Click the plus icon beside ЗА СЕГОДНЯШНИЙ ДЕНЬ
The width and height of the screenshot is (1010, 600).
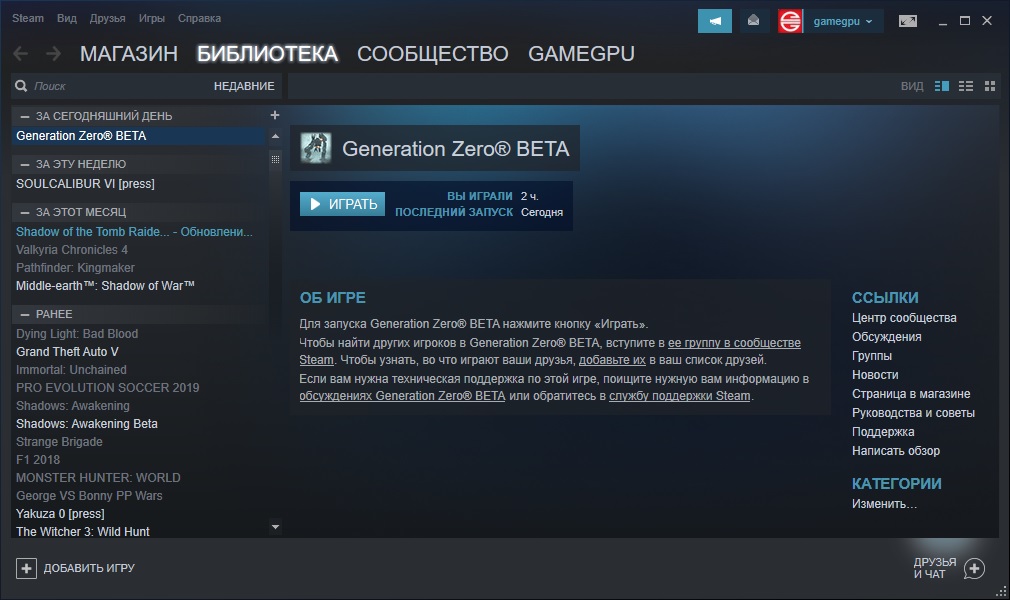(x=274, y=115)
